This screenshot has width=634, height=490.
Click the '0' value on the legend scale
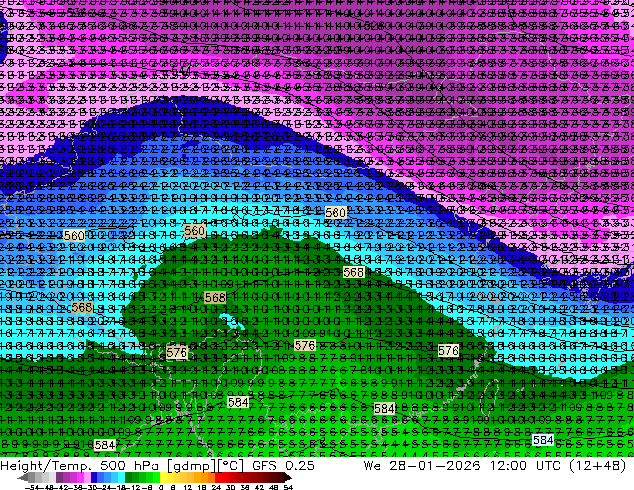[161, 487]
